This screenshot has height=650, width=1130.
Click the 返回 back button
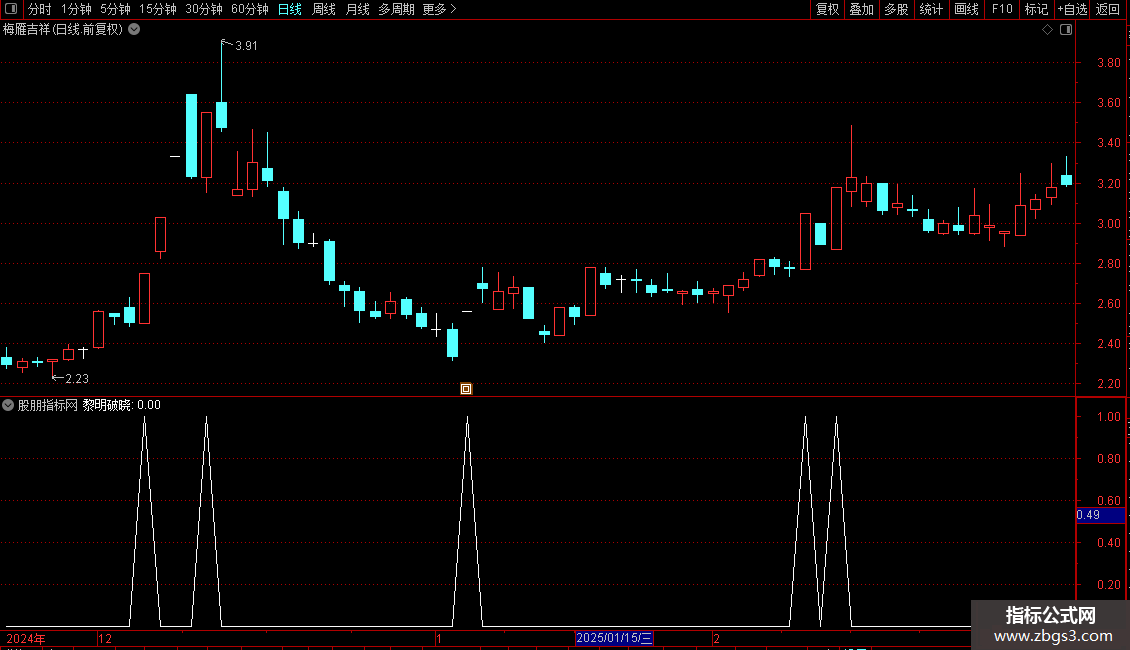[x=1108, y=9]
